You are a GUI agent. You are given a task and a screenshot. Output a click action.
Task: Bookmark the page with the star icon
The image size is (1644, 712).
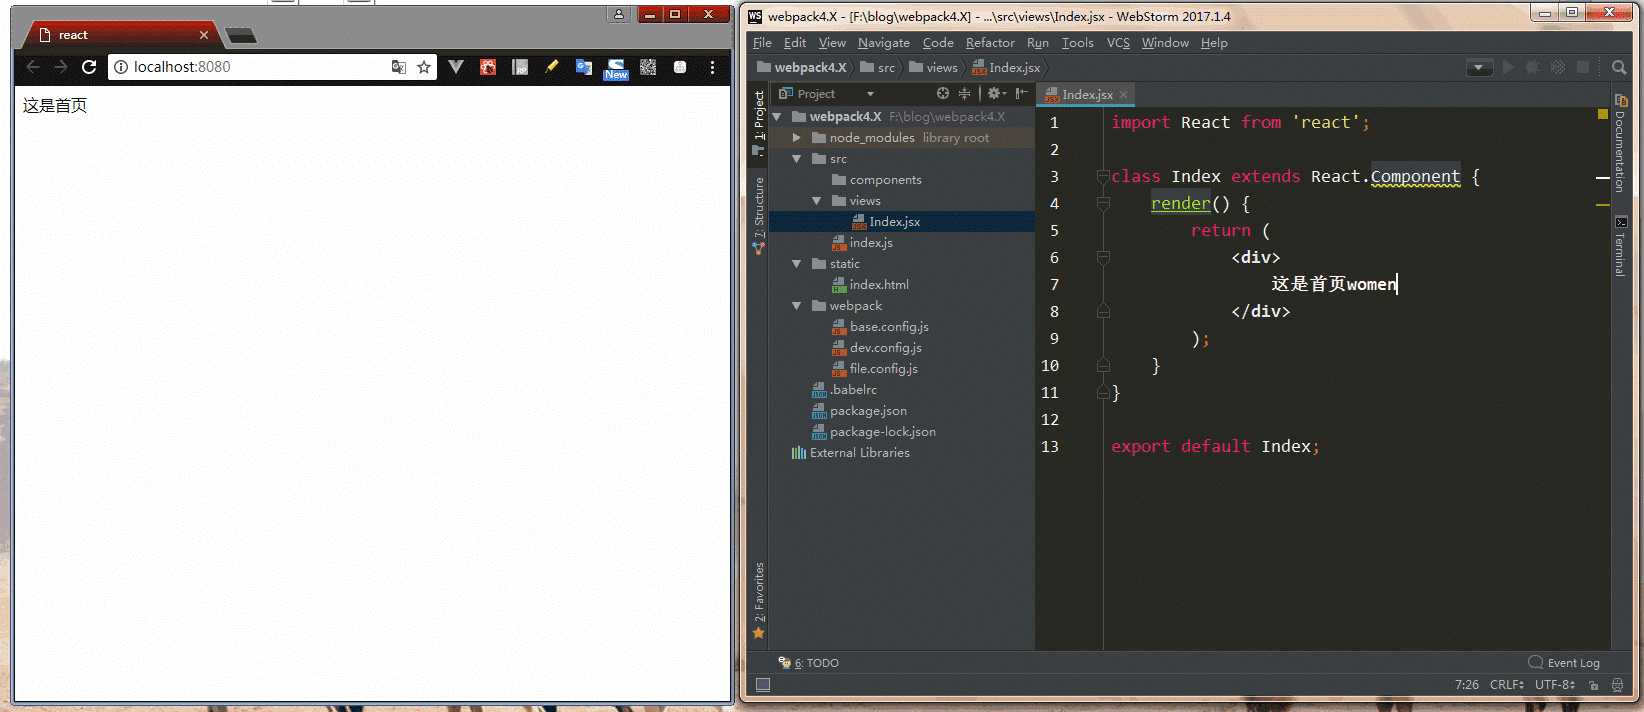coord(424,67)
